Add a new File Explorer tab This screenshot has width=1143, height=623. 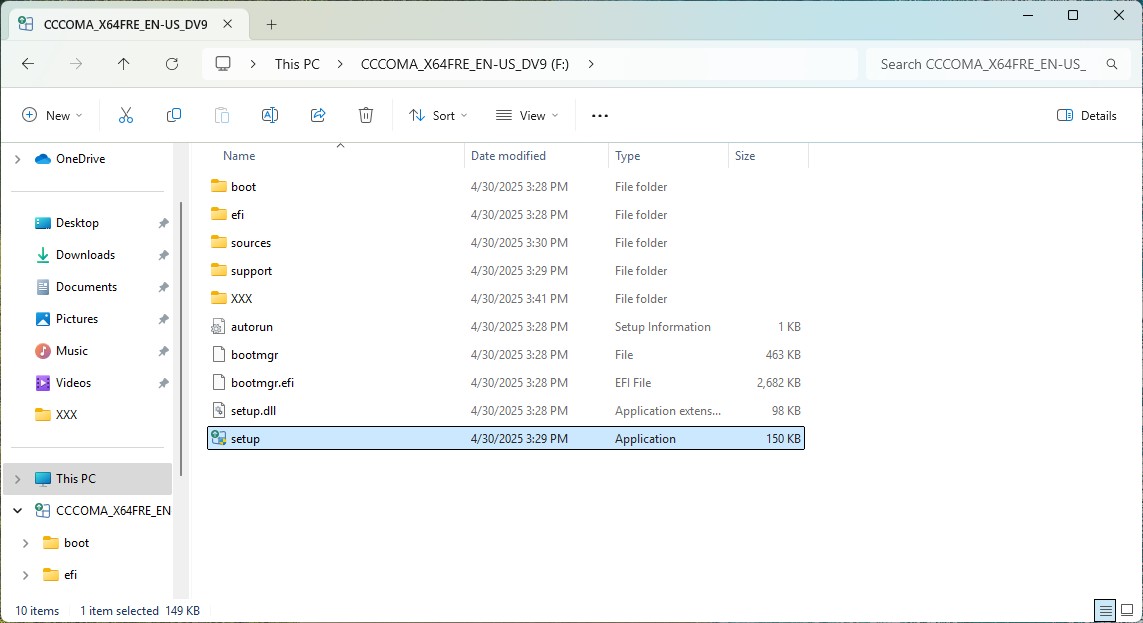(x=271, y=24)
